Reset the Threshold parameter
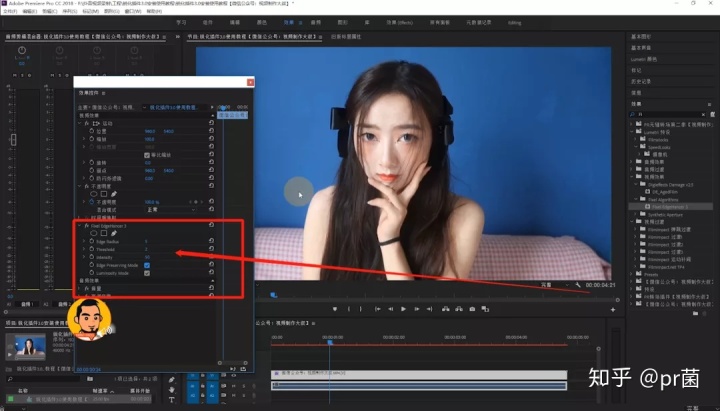 pyautogui.click(x=211, y=248)
